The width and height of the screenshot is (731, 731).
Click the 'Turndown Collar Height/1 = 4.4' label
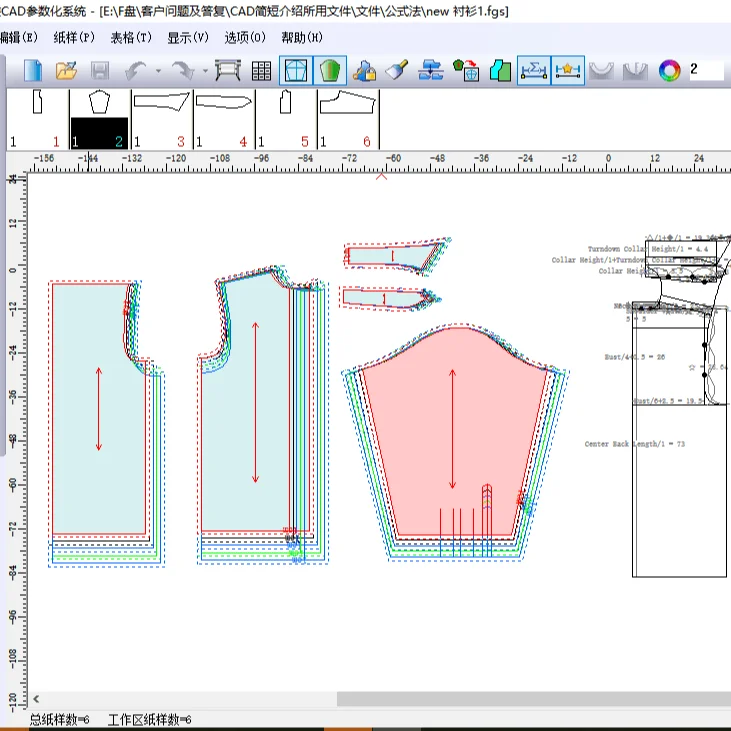(x=648, y=249)
